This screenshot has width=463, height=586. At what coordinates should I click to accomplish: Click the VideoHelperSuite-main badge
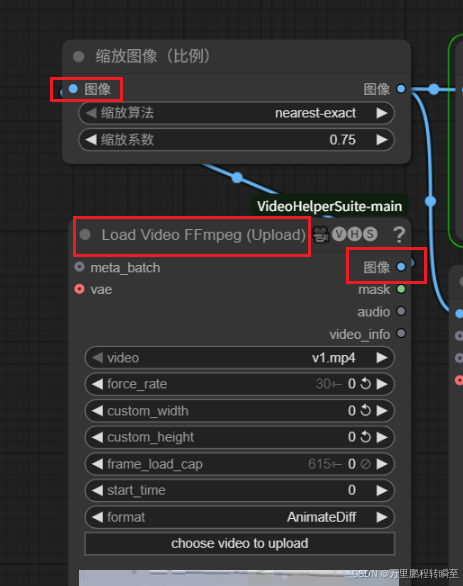click(x=330, y=206)
